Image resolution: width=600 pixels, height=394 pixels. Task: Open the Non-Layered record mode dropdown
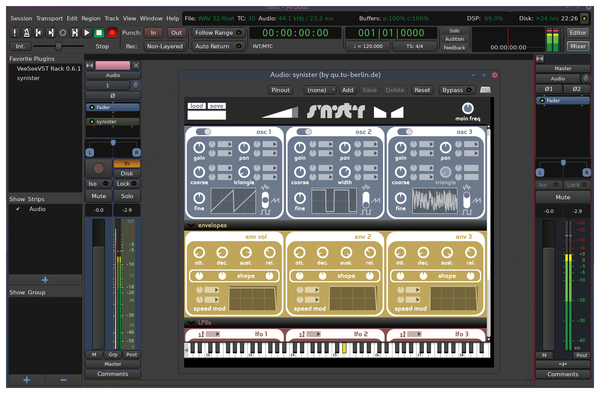point(165,46)
